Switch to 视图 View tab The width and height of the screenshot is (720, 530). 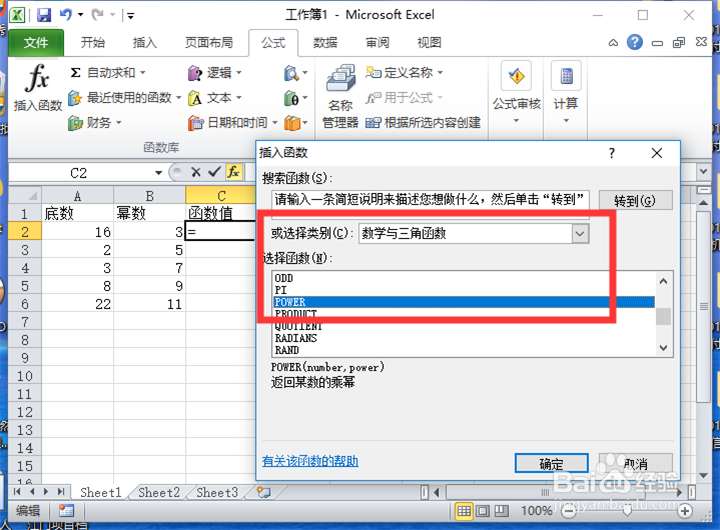[429, 43]
